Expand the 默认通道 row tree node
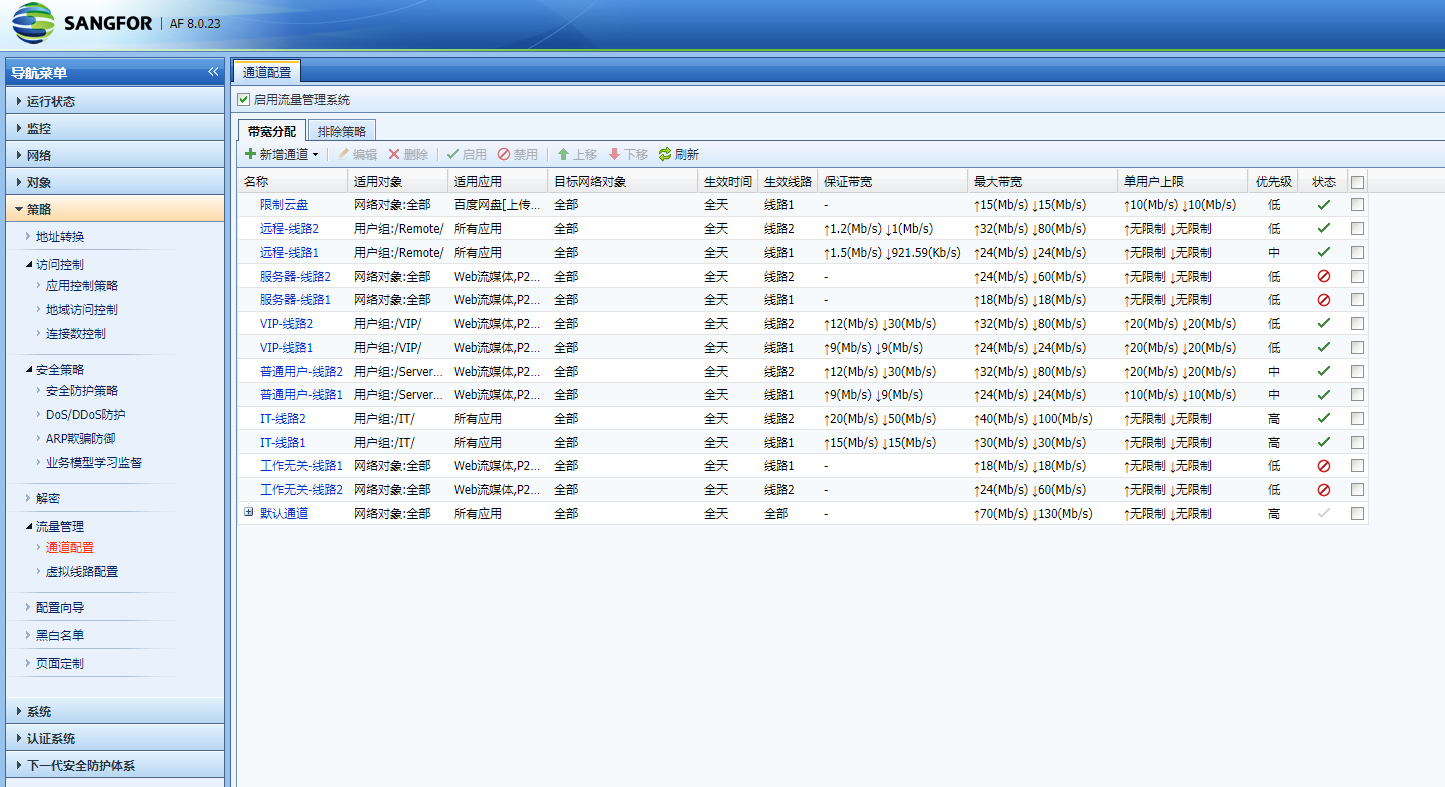The image size is (1445, 787). coord(249,513)
